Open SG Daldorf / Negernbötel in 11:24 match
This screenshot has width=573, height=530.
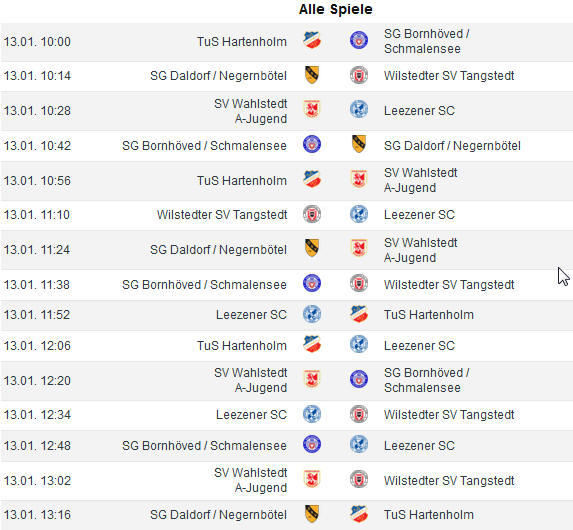pyautogui.click(x=218, y=250)
